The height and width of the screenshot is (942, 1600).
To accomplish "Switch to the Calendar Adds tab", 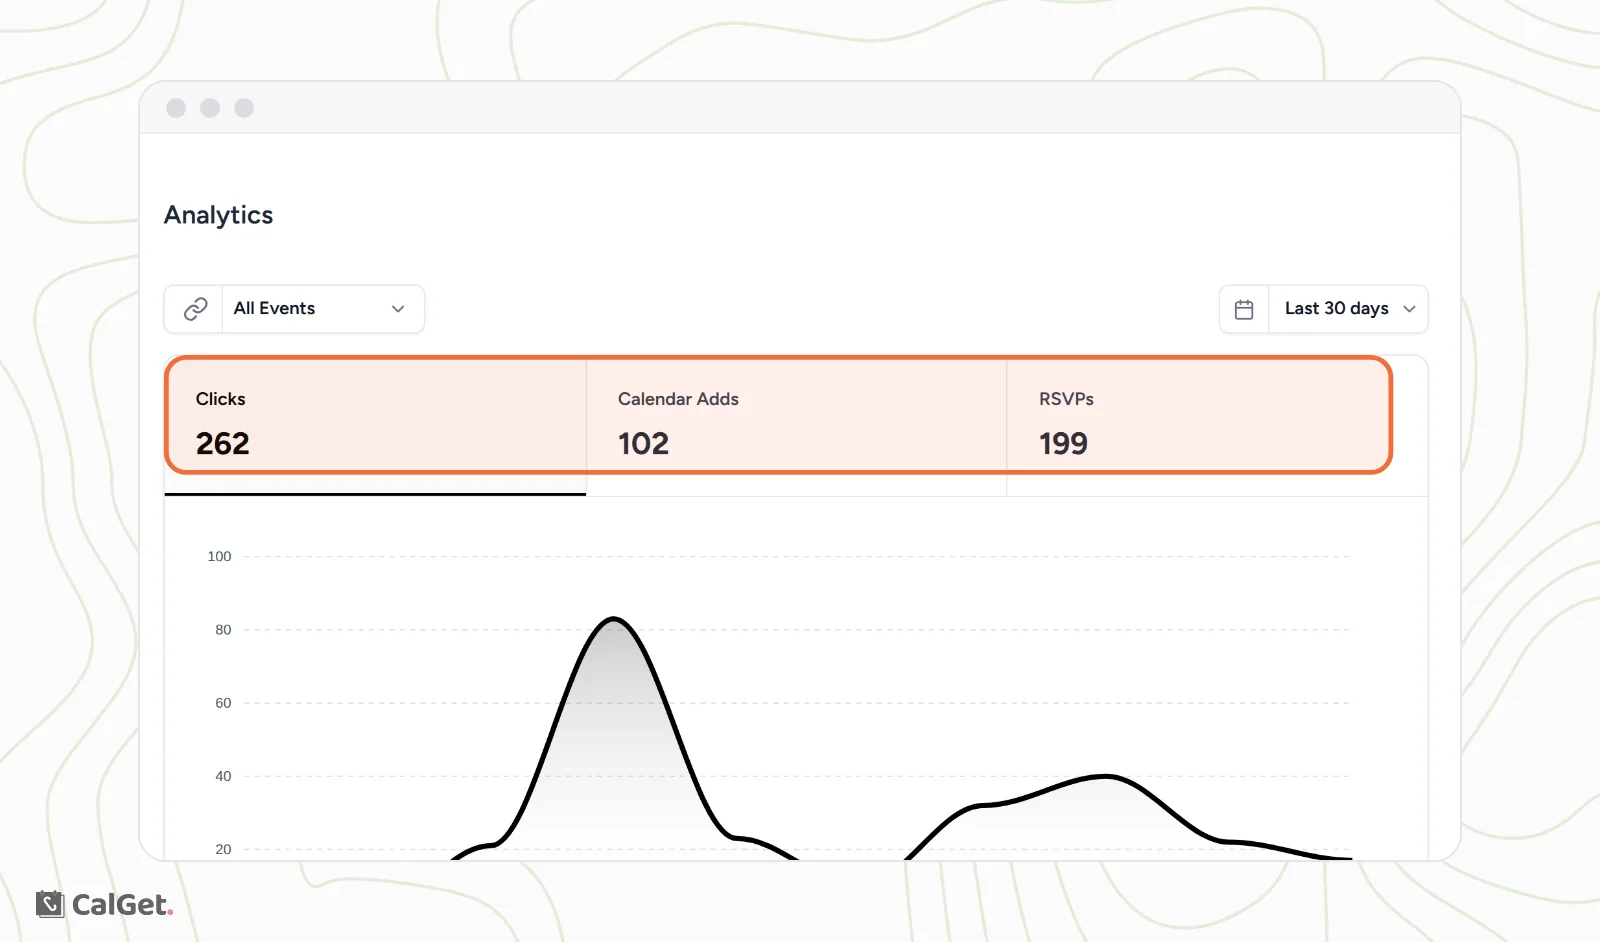I will click(x=796, y=426).
